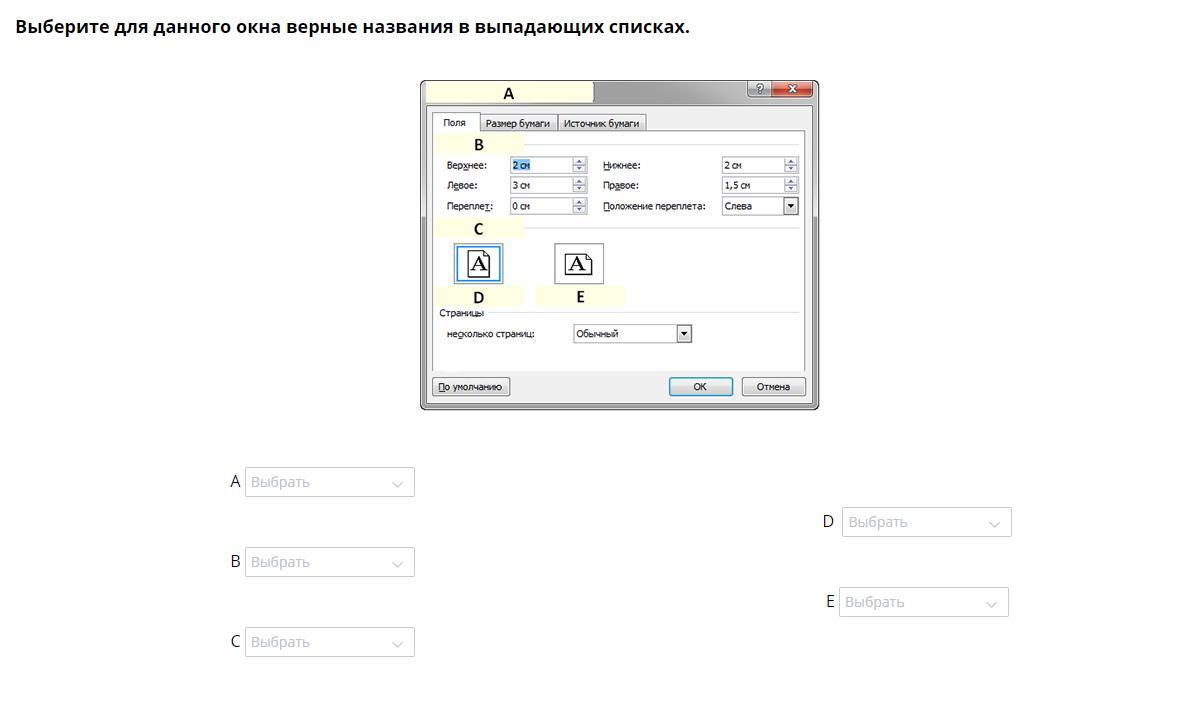Open the Размер бумаги tab
Image resolution: width=1188 pixels, height=721 pixels.
pyautogui.click(x=518, y=123)
